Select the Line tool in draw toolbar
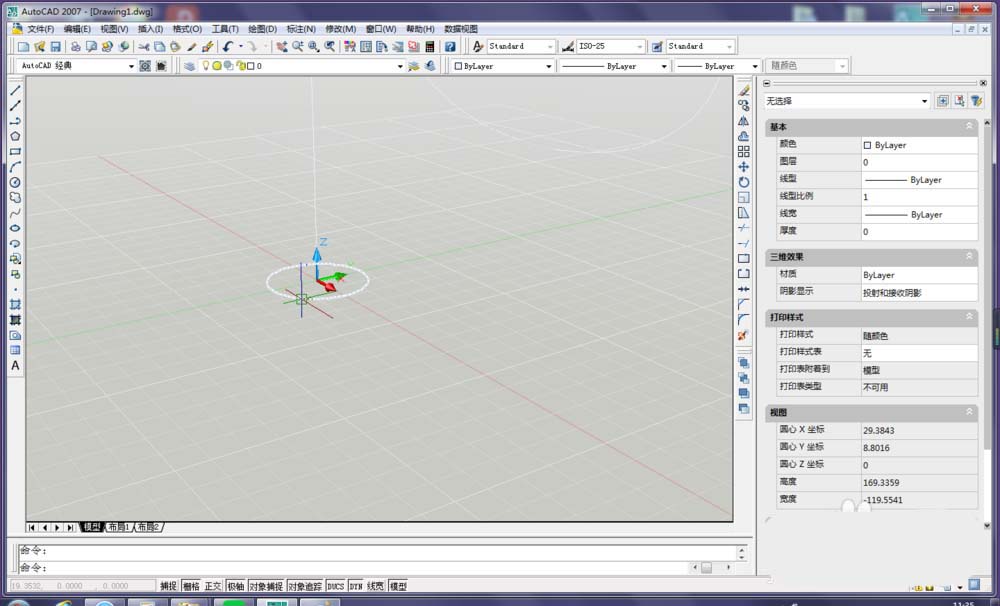This screenshot has width=1000, height=606. pos(15,91)
